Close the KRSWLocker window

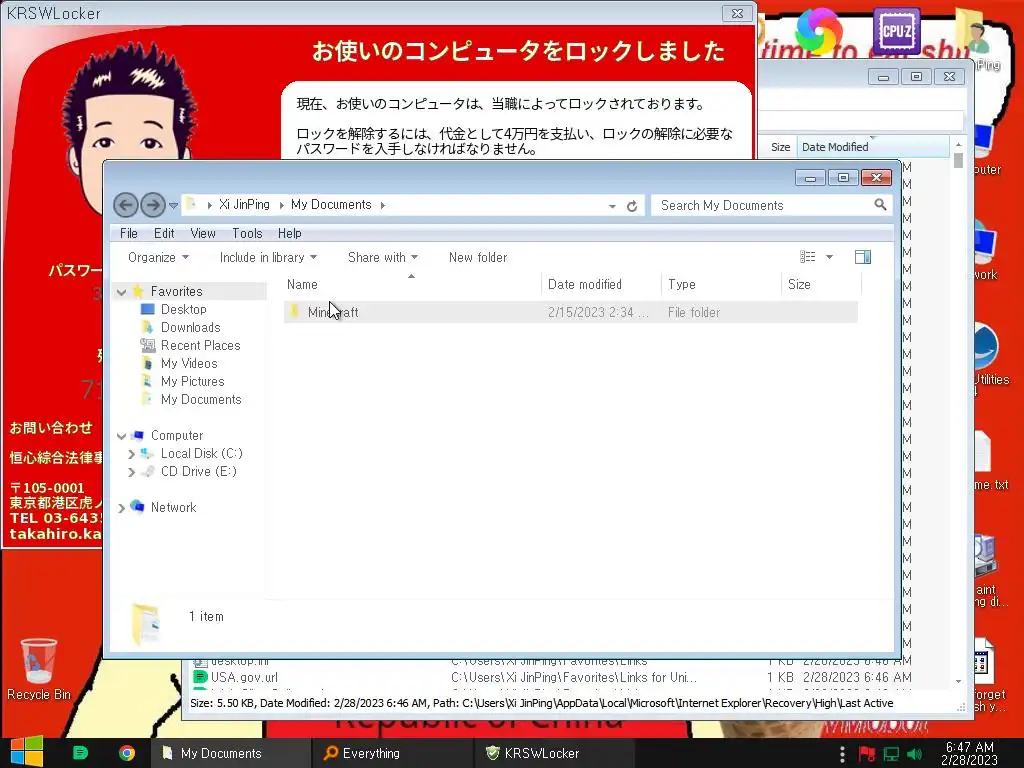737,13
